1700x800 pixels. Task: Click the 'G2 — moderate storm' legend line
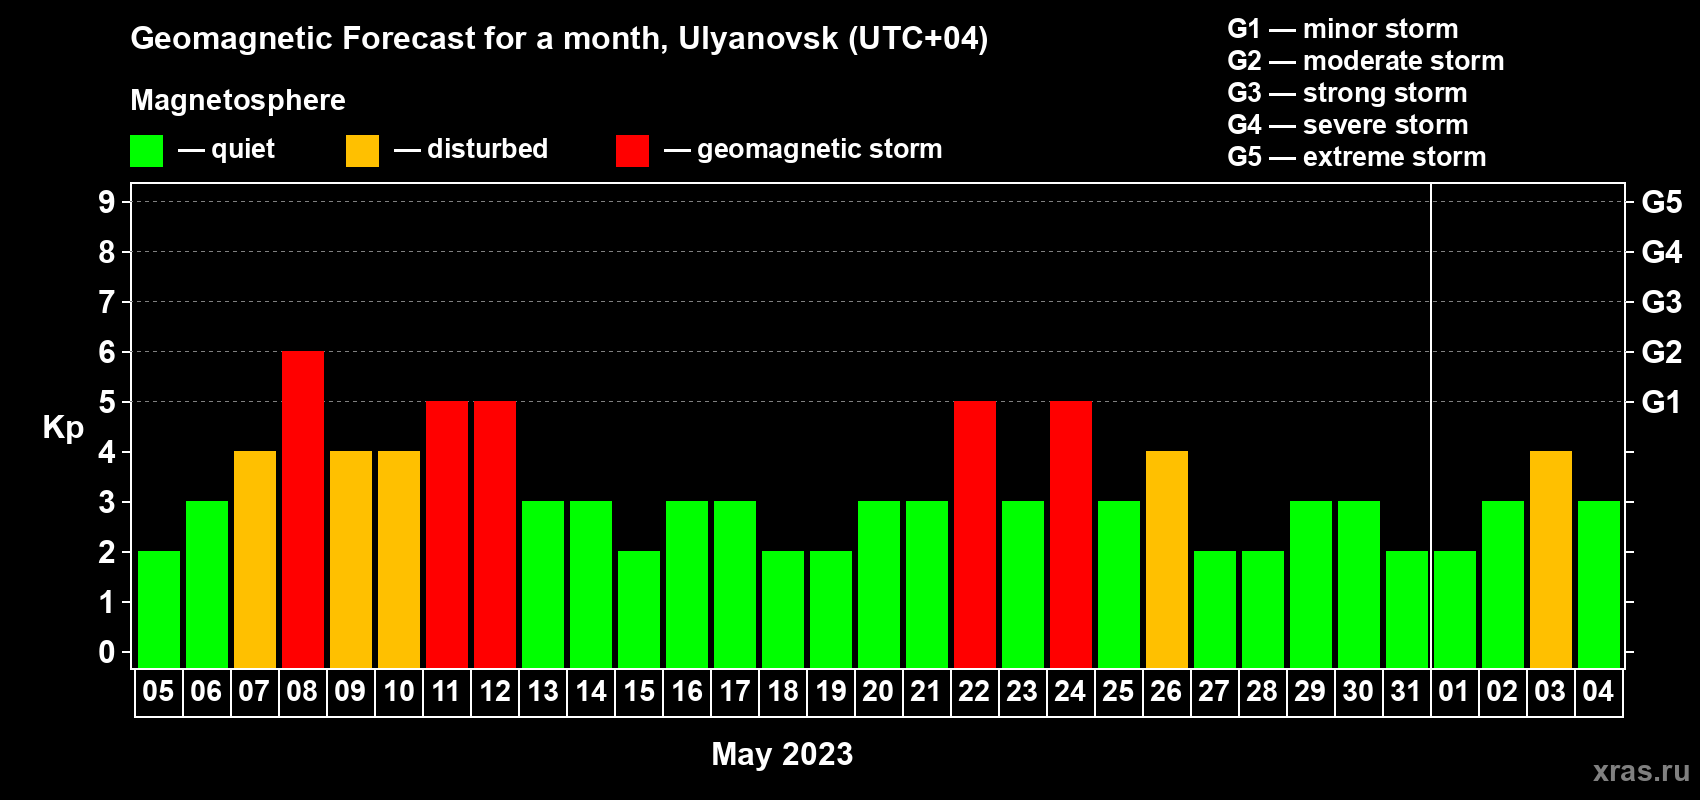1366,61
